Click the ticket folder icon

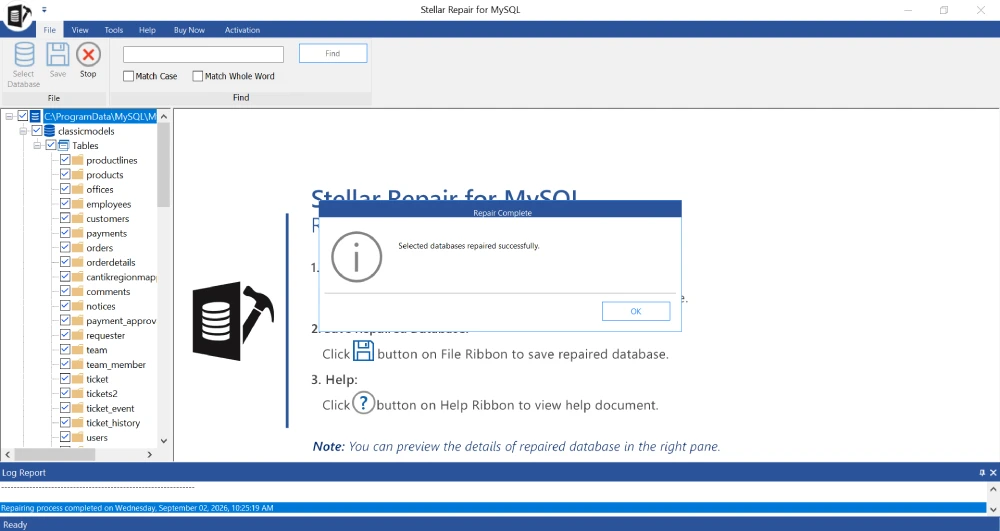(78, 379)
